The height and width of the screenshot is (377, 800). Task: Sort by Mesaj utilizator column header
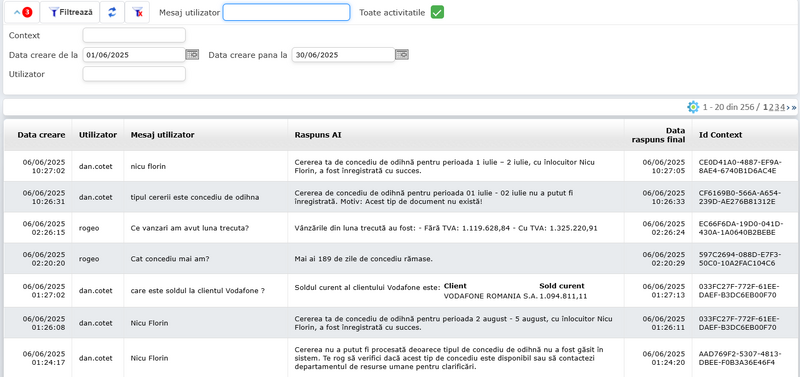(162, 135)
